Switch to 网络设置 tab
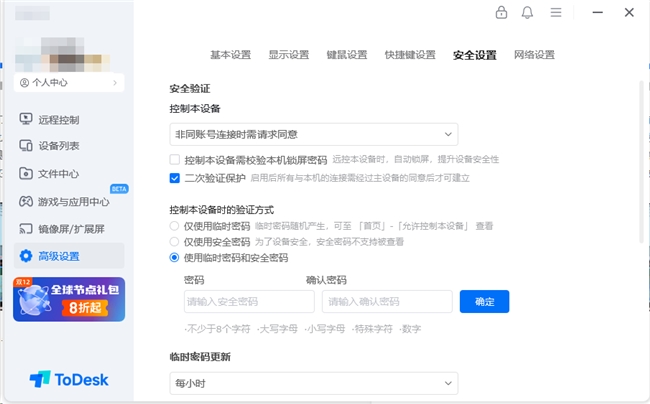Screen dimensions: 650x404 click(534, 55)
